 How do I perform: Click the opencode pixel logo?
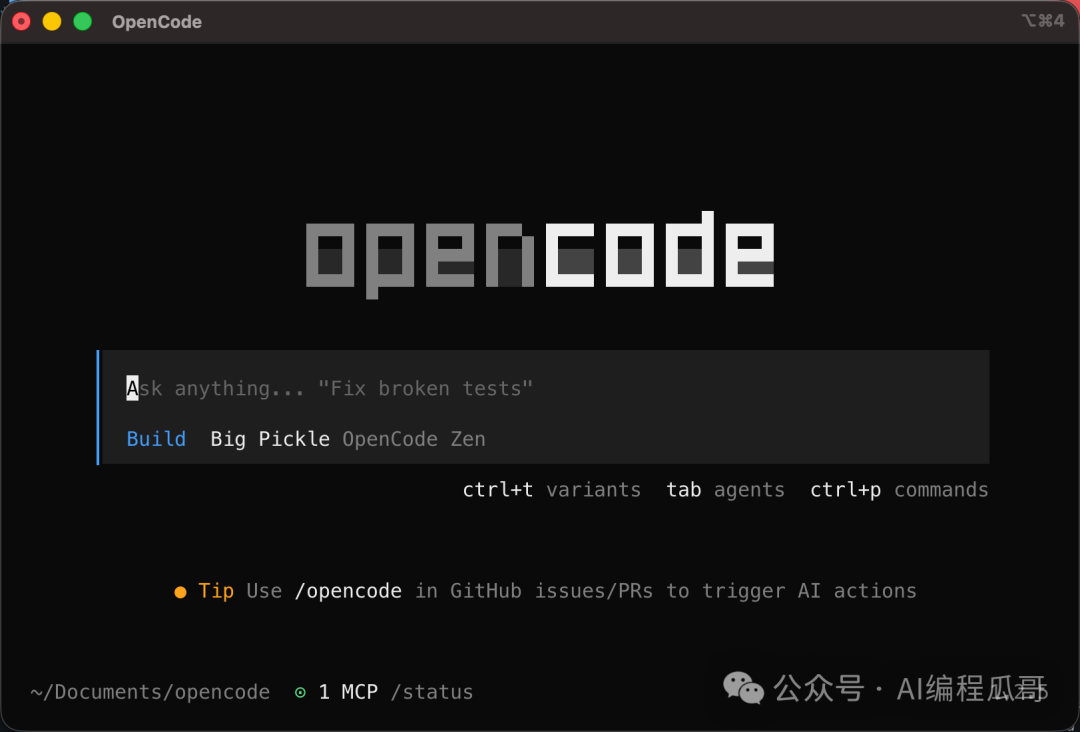click(540, 255)
